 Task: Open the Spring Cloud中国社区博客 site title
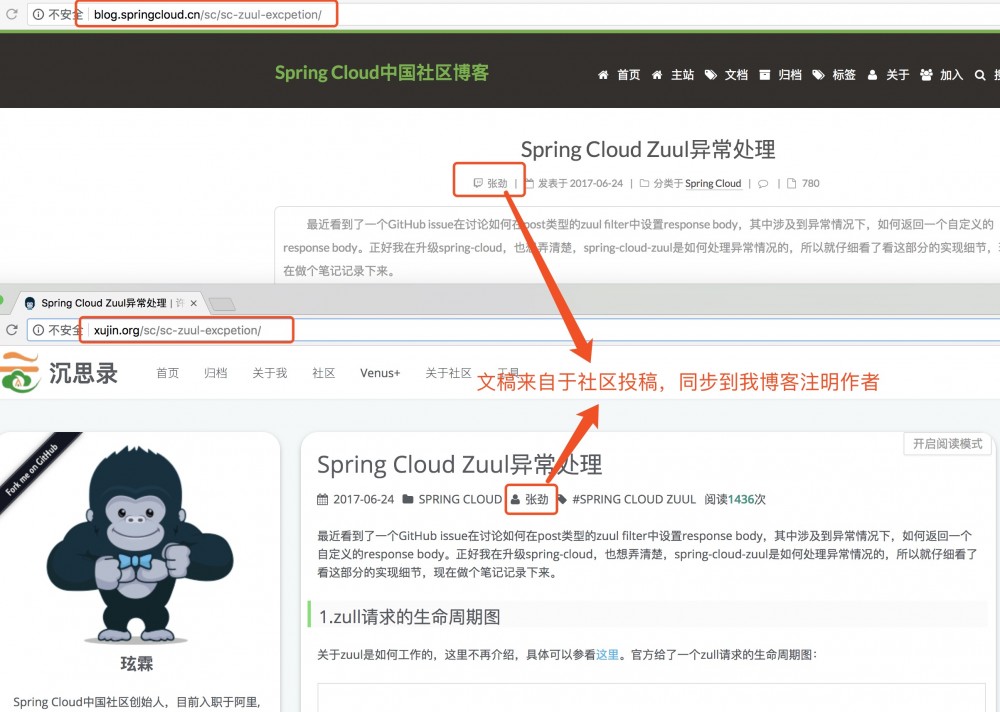click(x=382, y=73)
